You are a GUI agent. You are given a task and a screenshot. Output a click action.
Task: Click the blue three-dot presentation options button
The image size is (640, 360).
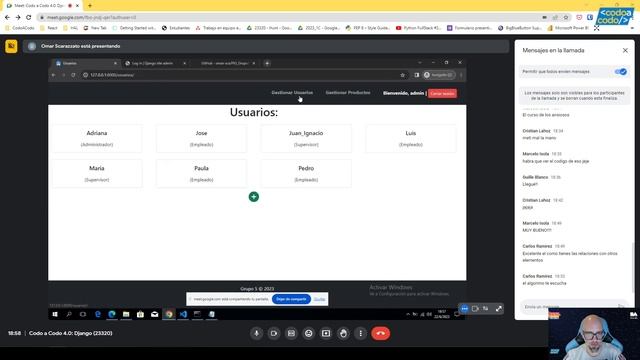click(464, 309)
